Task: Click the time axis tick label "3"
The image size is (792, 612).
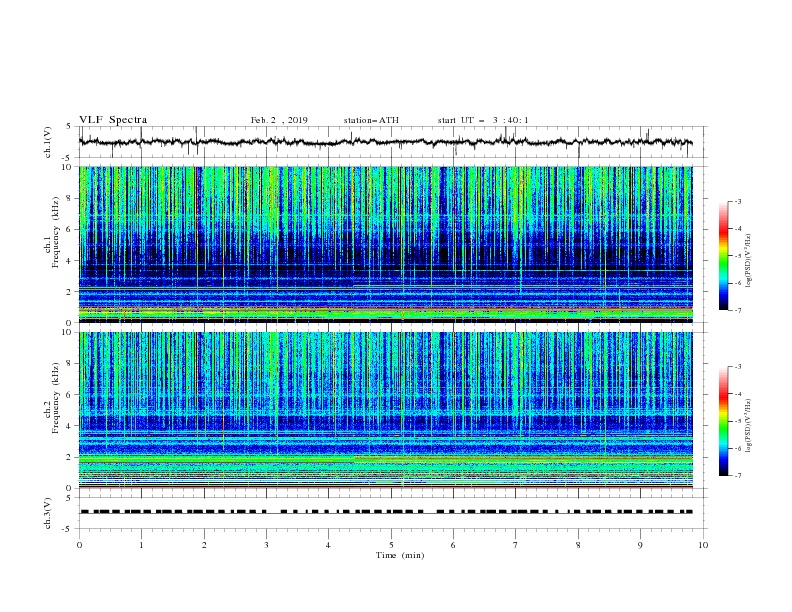Action: pyautogui.click(x=266, y=545)
